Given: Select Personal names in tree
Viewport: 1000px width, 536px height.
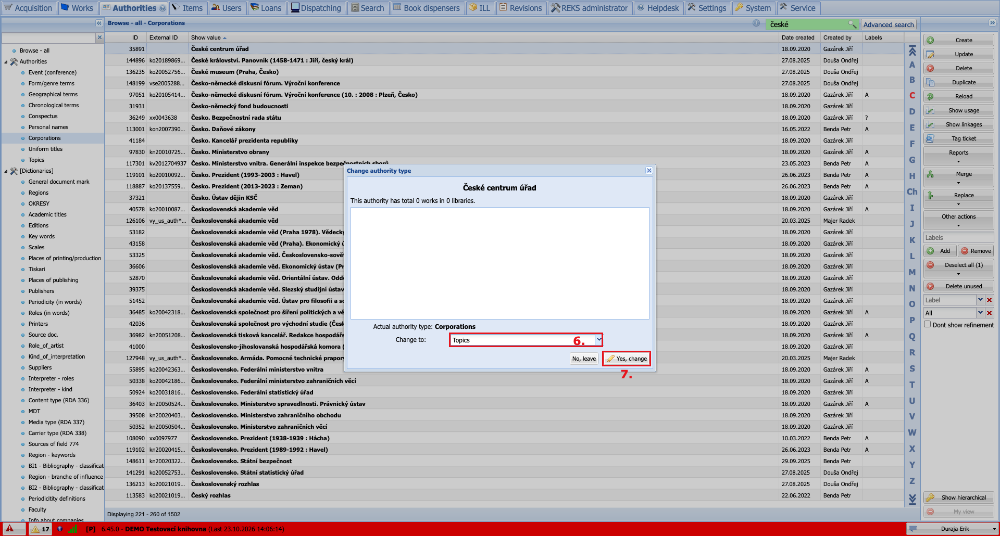Looking at the screenshot, I should [x=48, y=127].
